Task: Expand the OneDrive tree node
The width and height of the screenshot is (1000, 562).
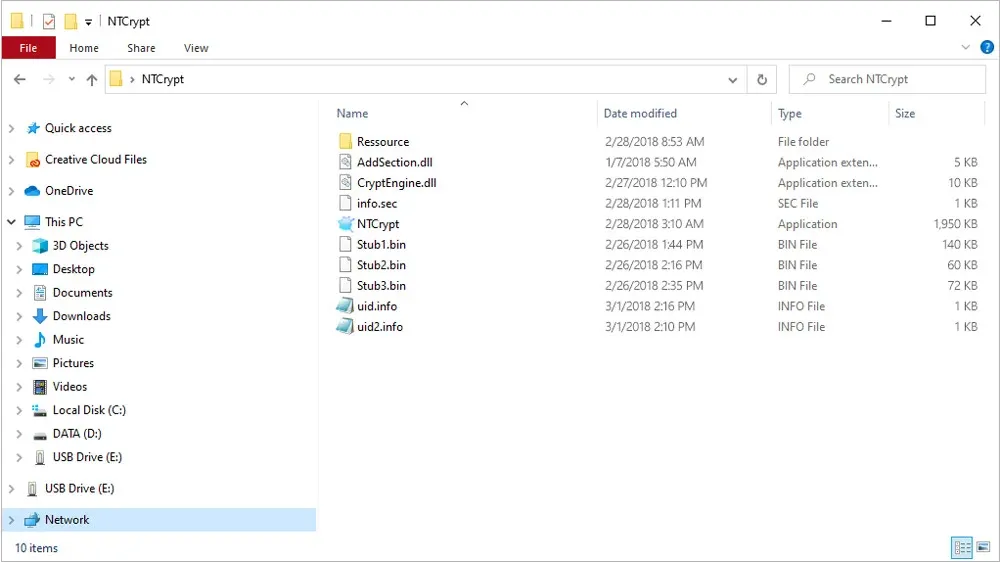Action: coord(11,191)
